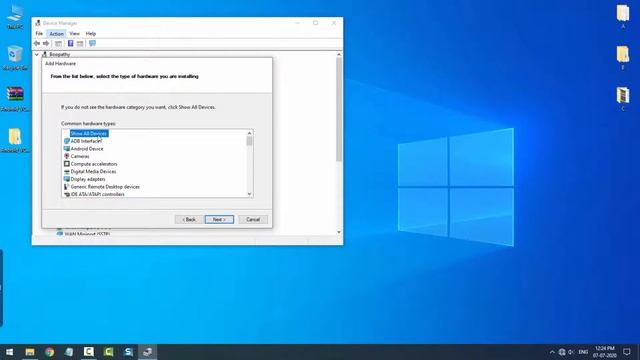Image resolution: width=640 pixels, height=360 pixels.
Task: Click the Back button in Add Hardware
Action: [189, 220]
